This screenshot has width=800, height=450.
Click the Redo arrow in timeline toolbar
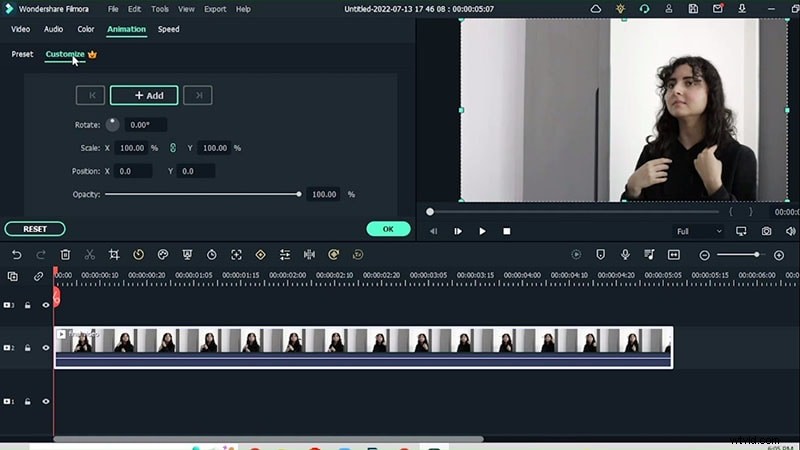pyautogui.click(x=41, y=255)
